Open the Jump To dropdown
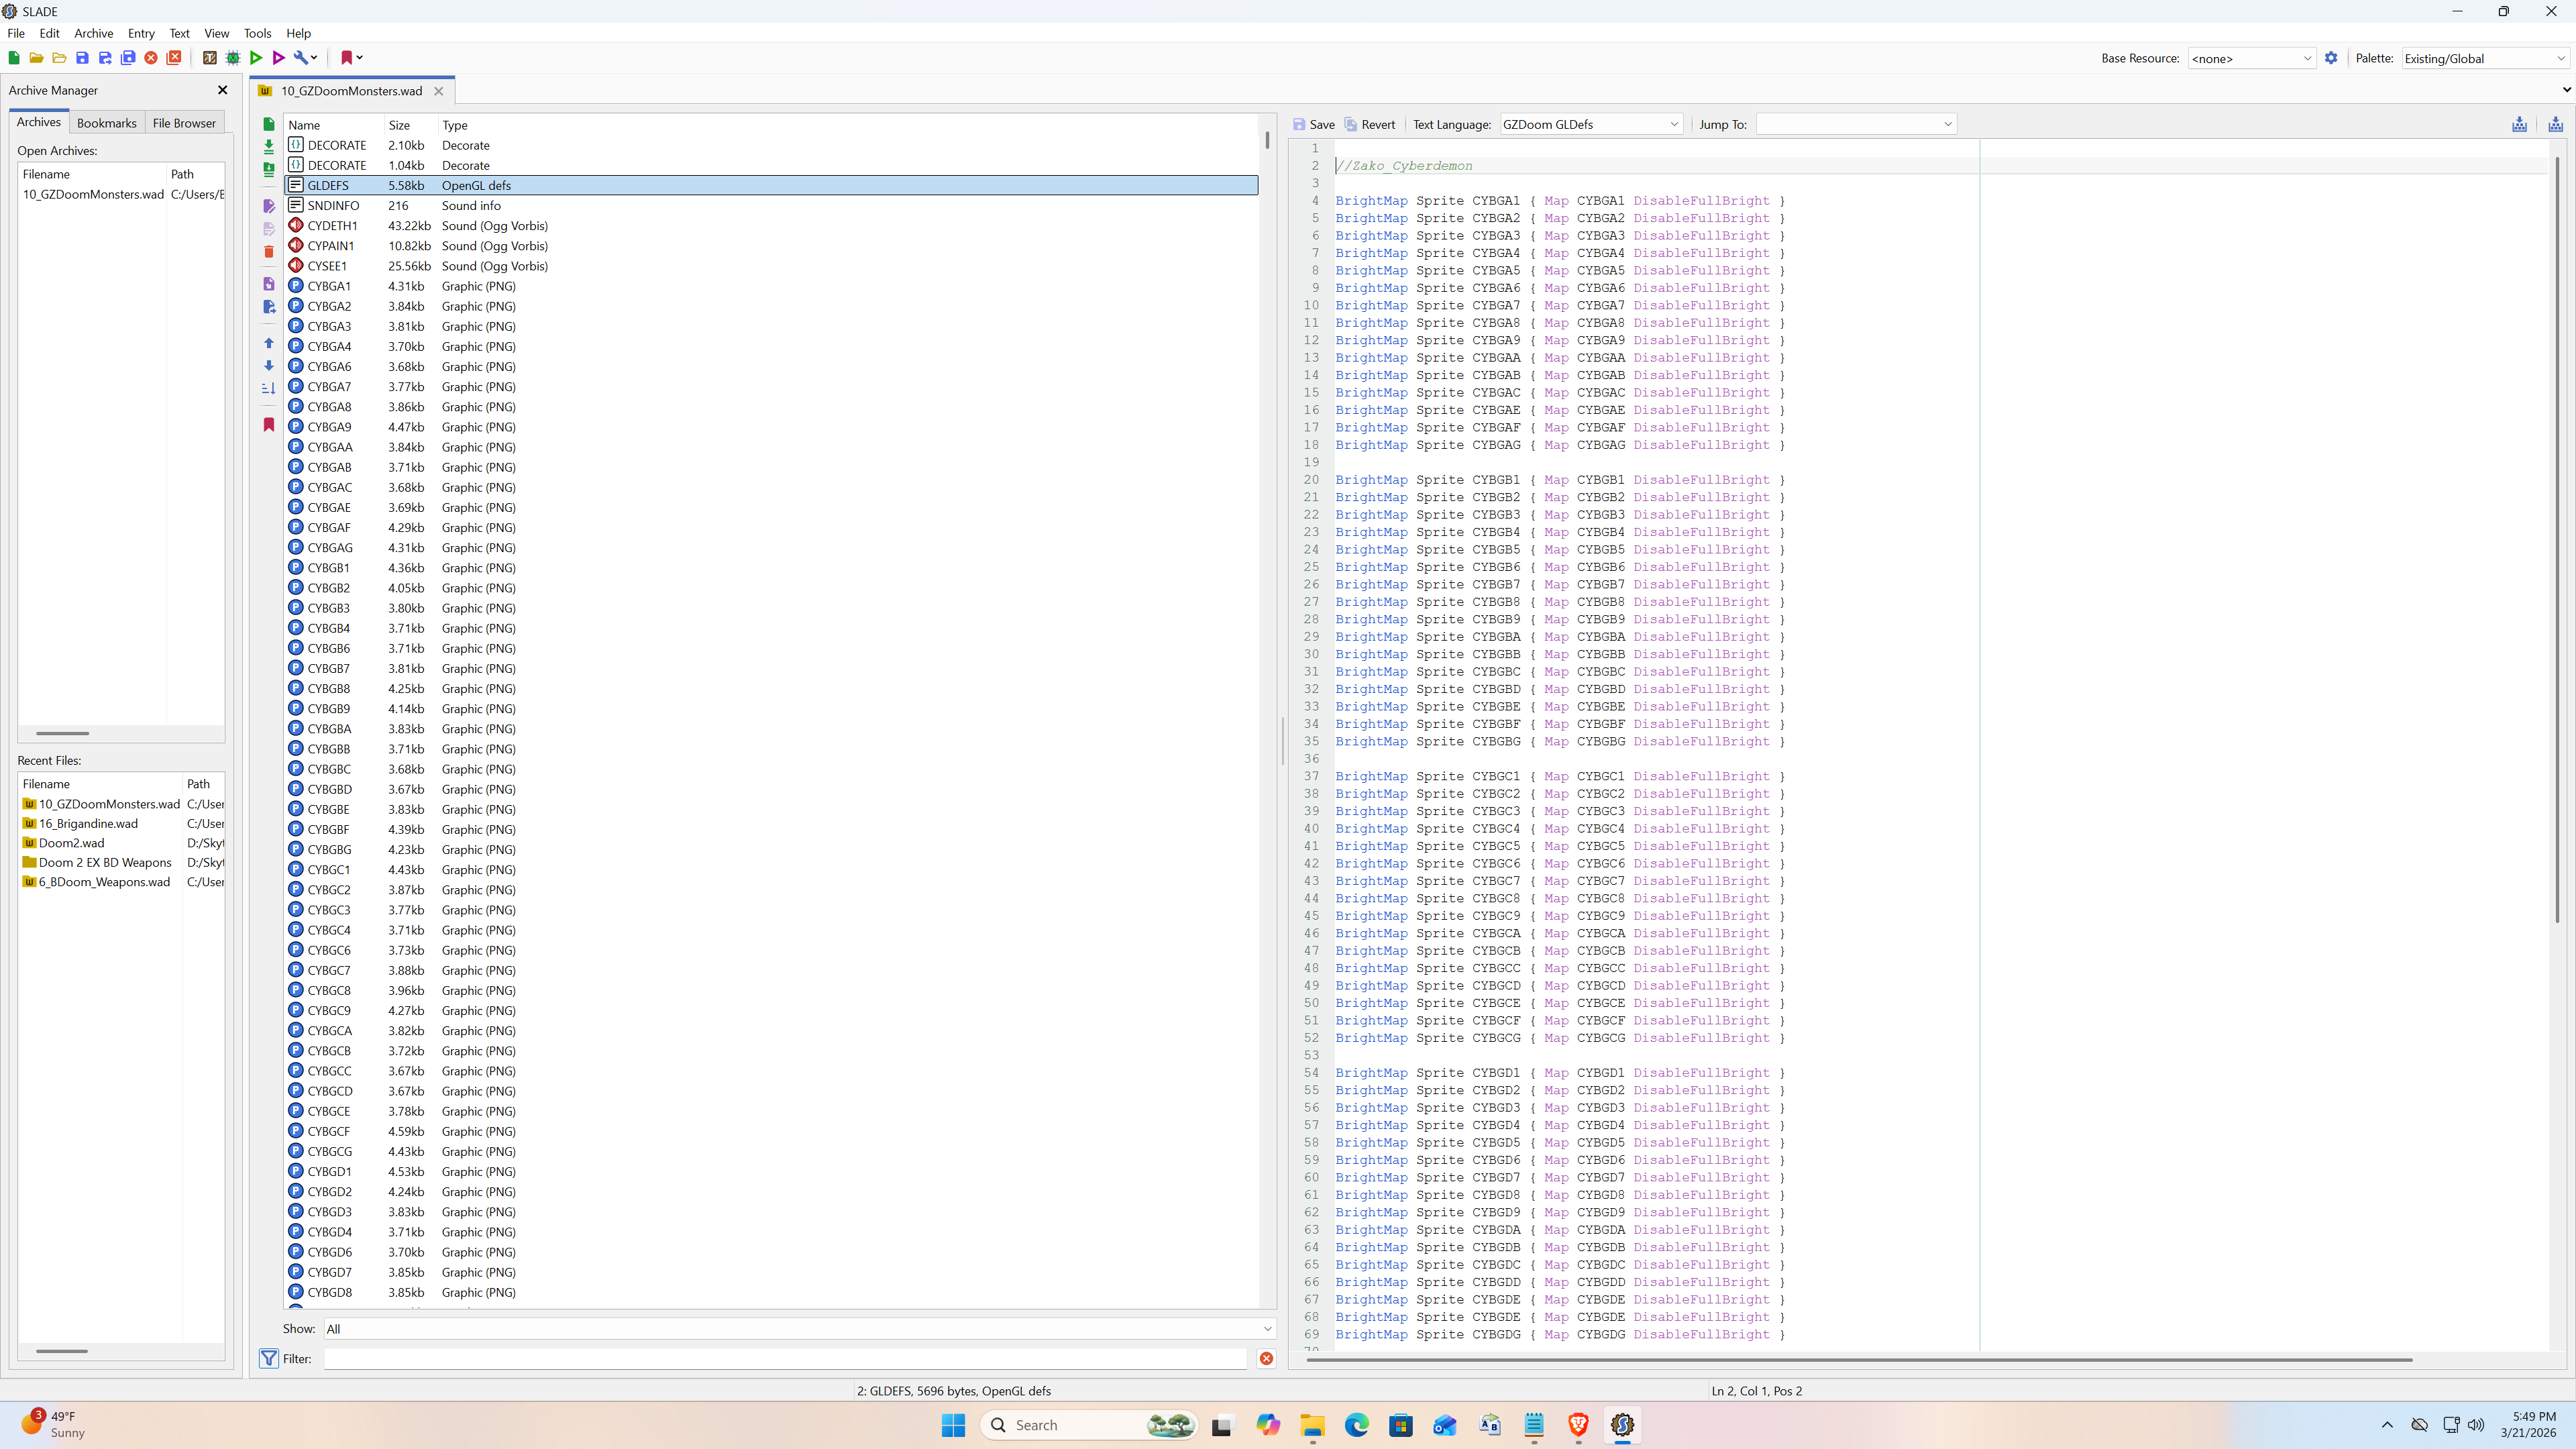The width and height of the screenshot is (2576, 1449). (1855, 124)
